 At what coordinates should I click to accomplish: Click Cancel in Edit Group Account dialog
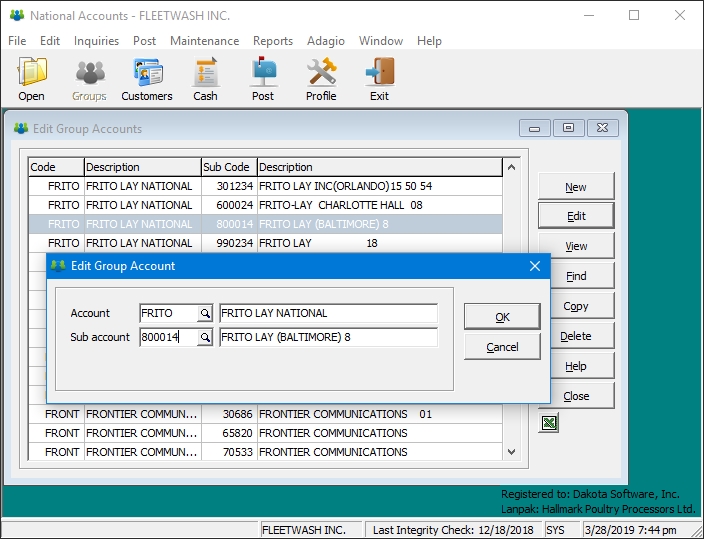(502, 347)
